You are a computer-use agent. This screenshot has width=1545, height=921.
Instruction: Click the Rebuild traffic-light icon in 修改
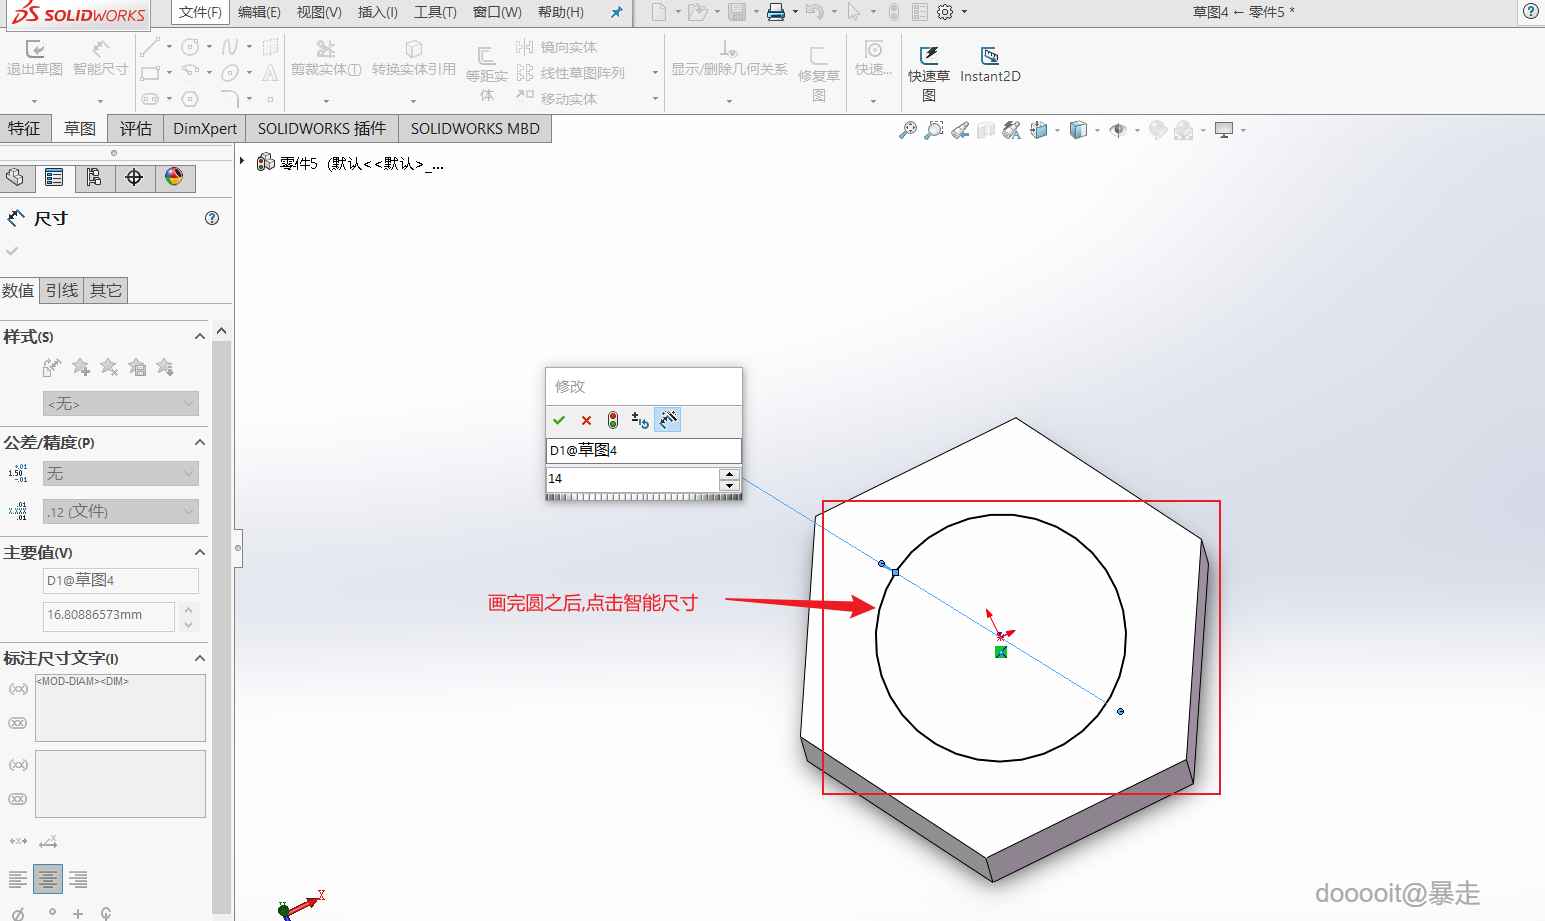pyautogui.click(x=613, y=420)
